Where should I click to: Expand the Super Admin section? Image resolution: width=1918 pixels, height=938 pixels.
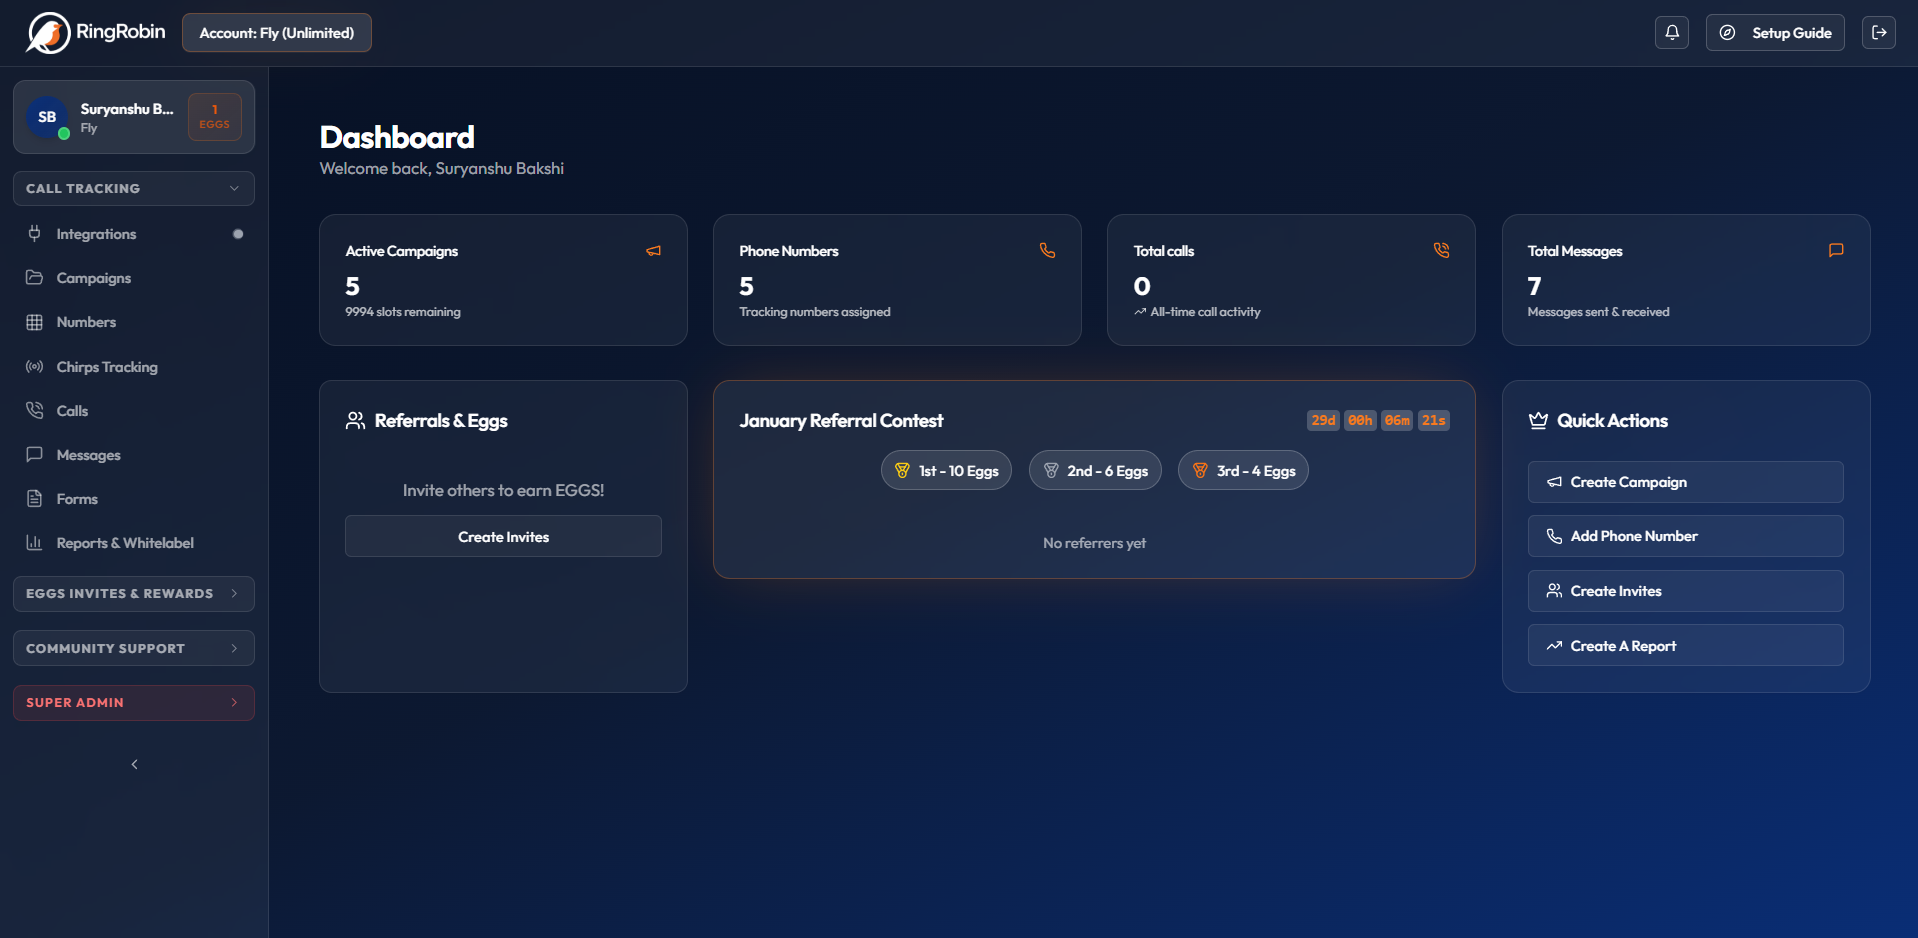click(133, 703)
